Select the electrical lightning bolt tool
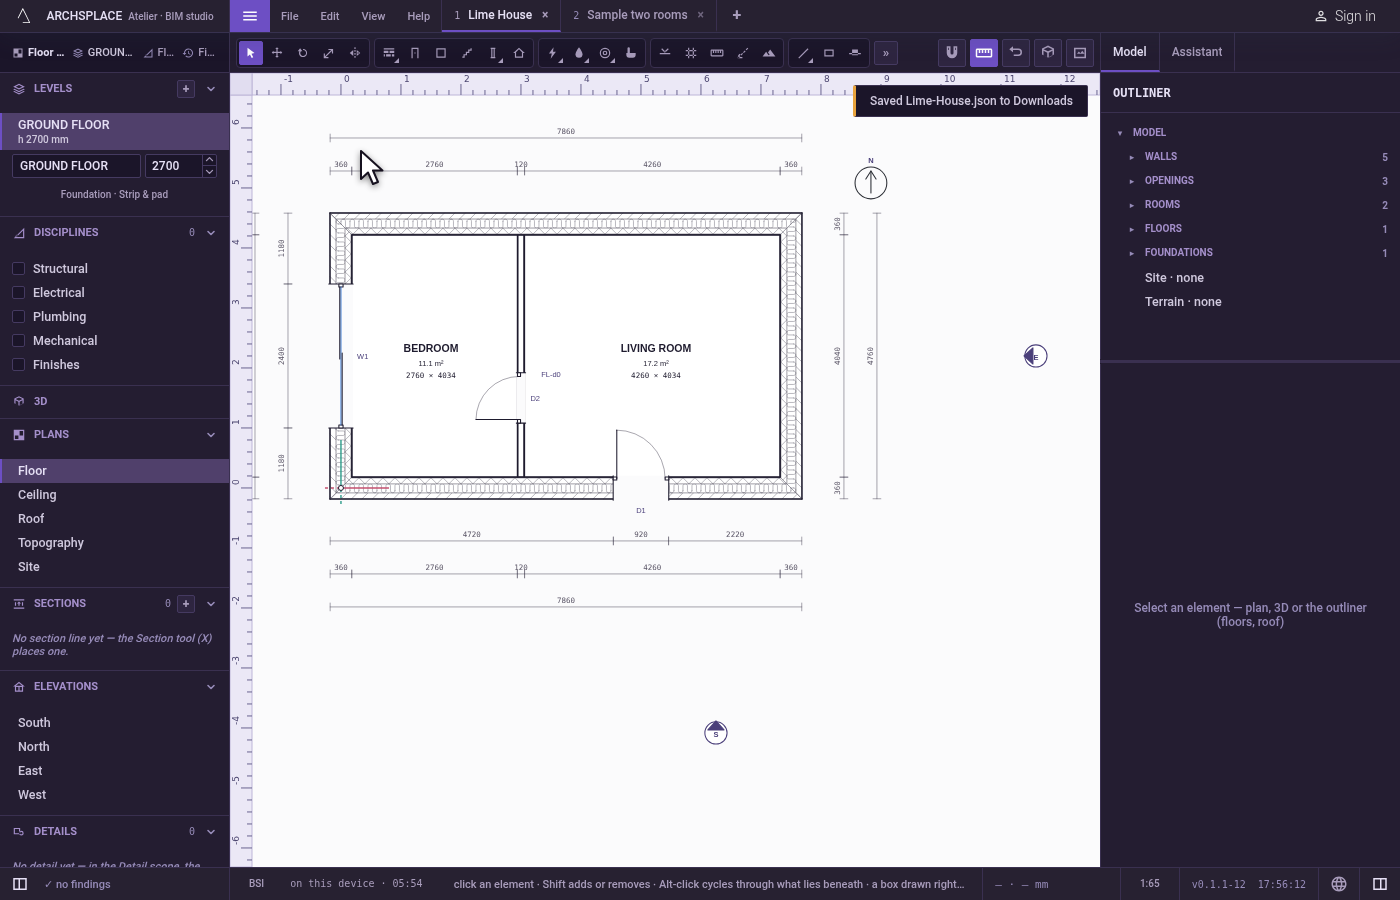 [553, 53]
